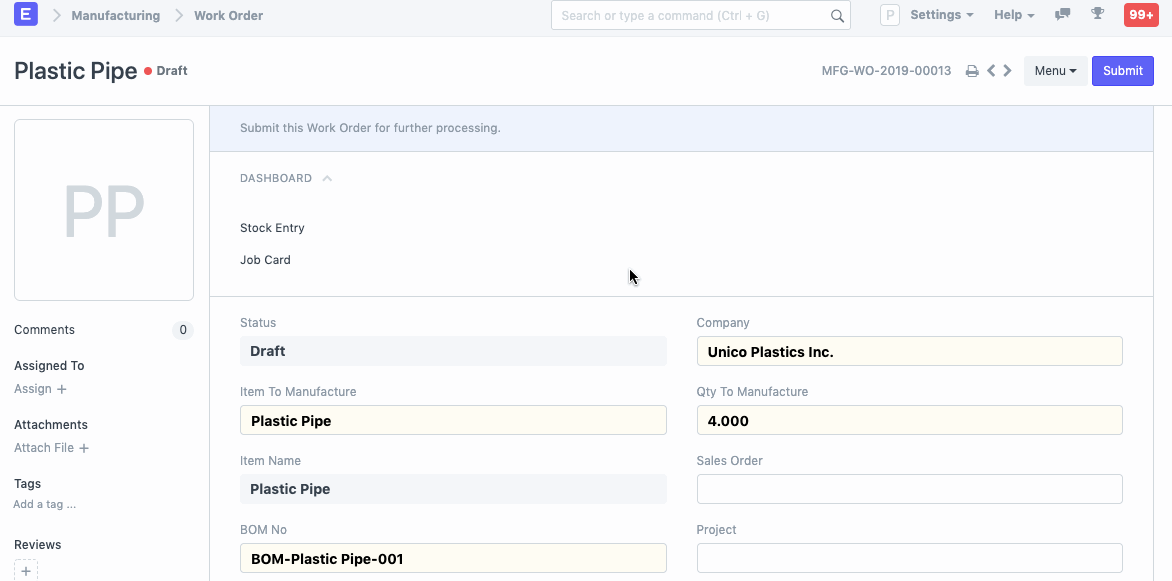Open the Help dropdown
Viewport: 1172px width, 581px height.
coord(1014,15)
